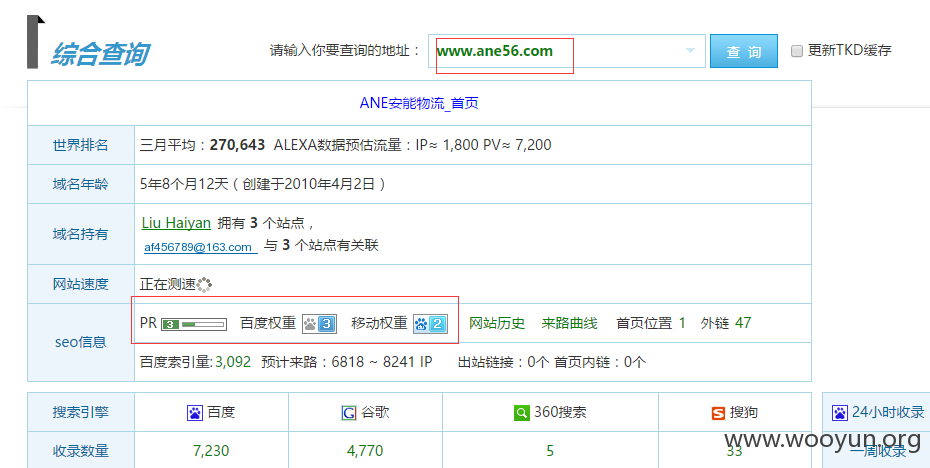Click the 综合查询 page heading
This screenshot has height=468, width=930.
pos(100,54)
